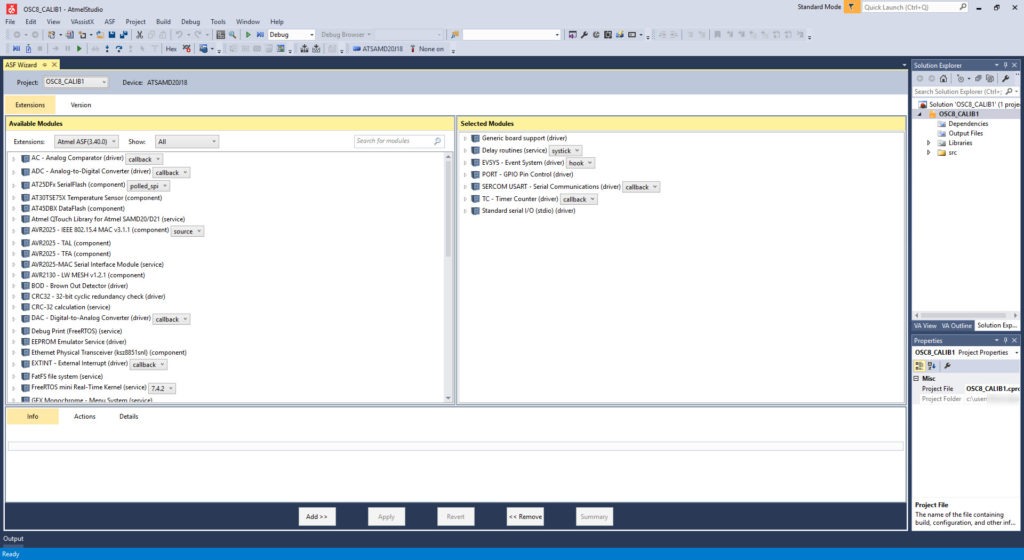This screenshot has height=560, width=1024.
Task: Pin toggle for the Properties panel
Action: coord(1006,341)
